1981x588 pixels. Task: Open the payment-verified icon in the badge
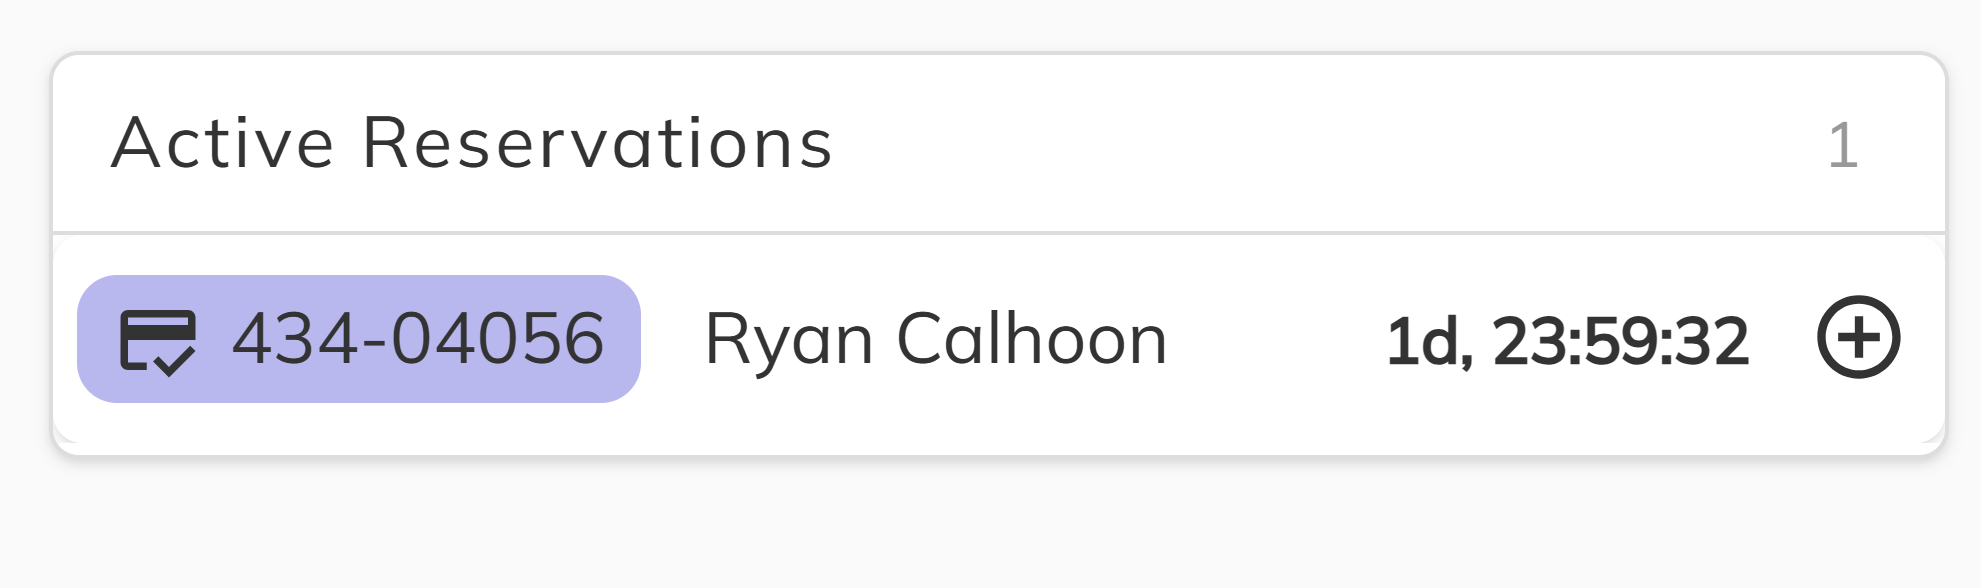coord(158,341)
